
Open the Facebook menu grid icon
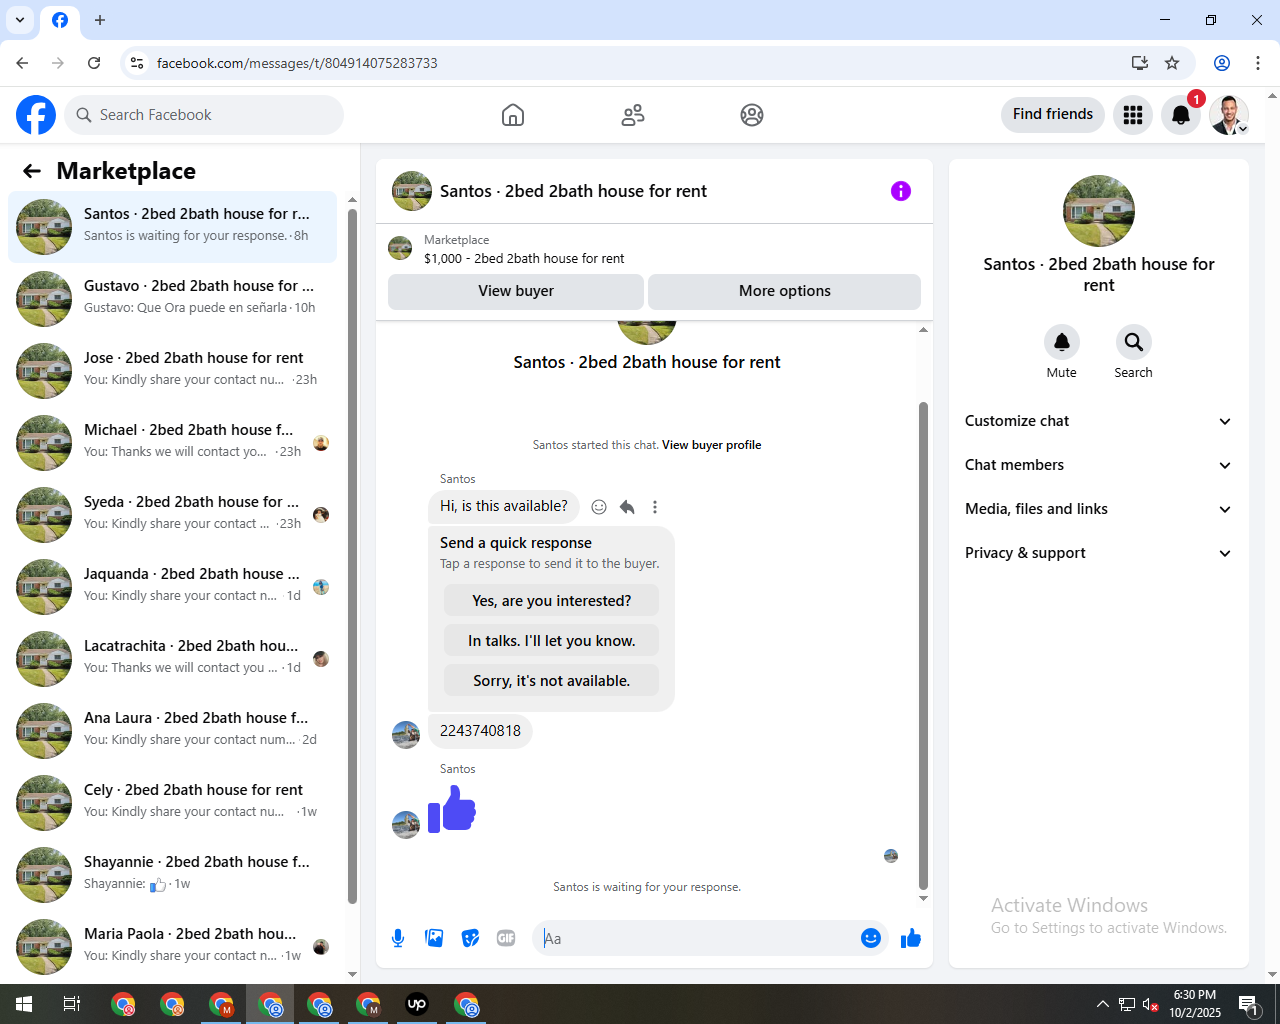(1133, 115)
